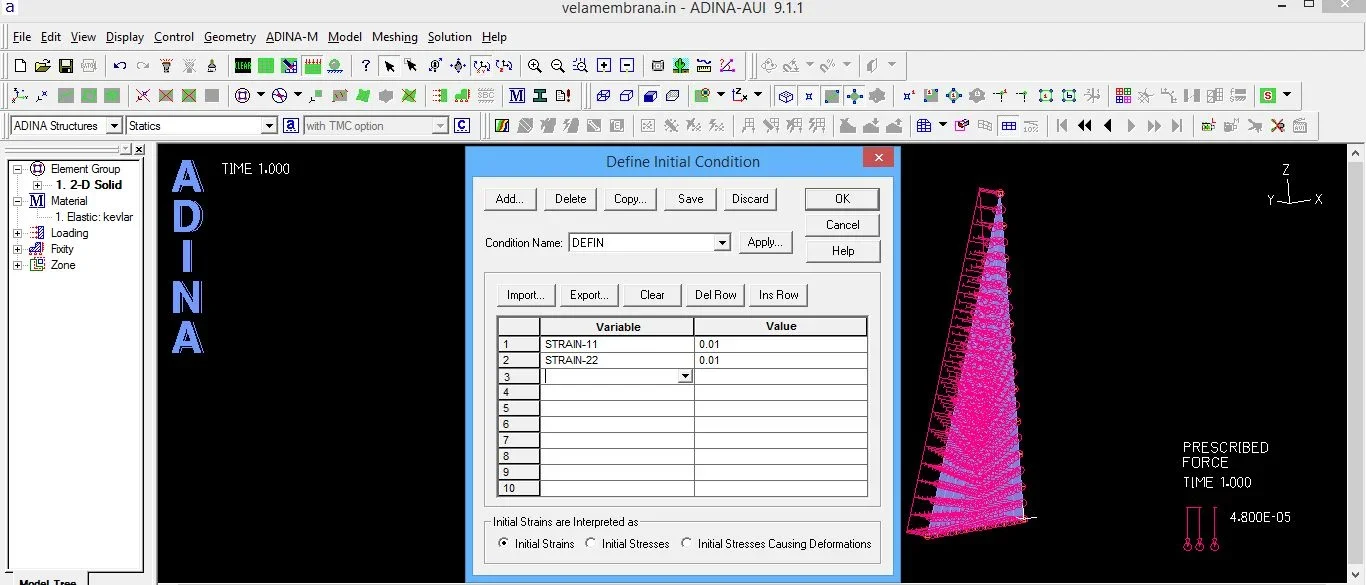This screenshot has width=1366, height=585.
Task: Click the Apply... button
Action: tap(765, 243)
